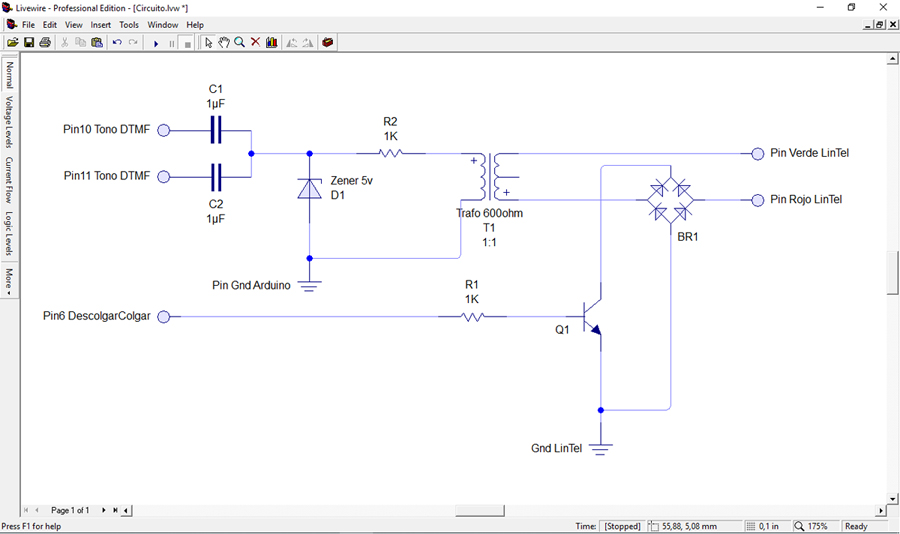Screen dimensions: 900x534
Task: Click the vertical scrollbar down arrow
Action: [x=893, y=498]
